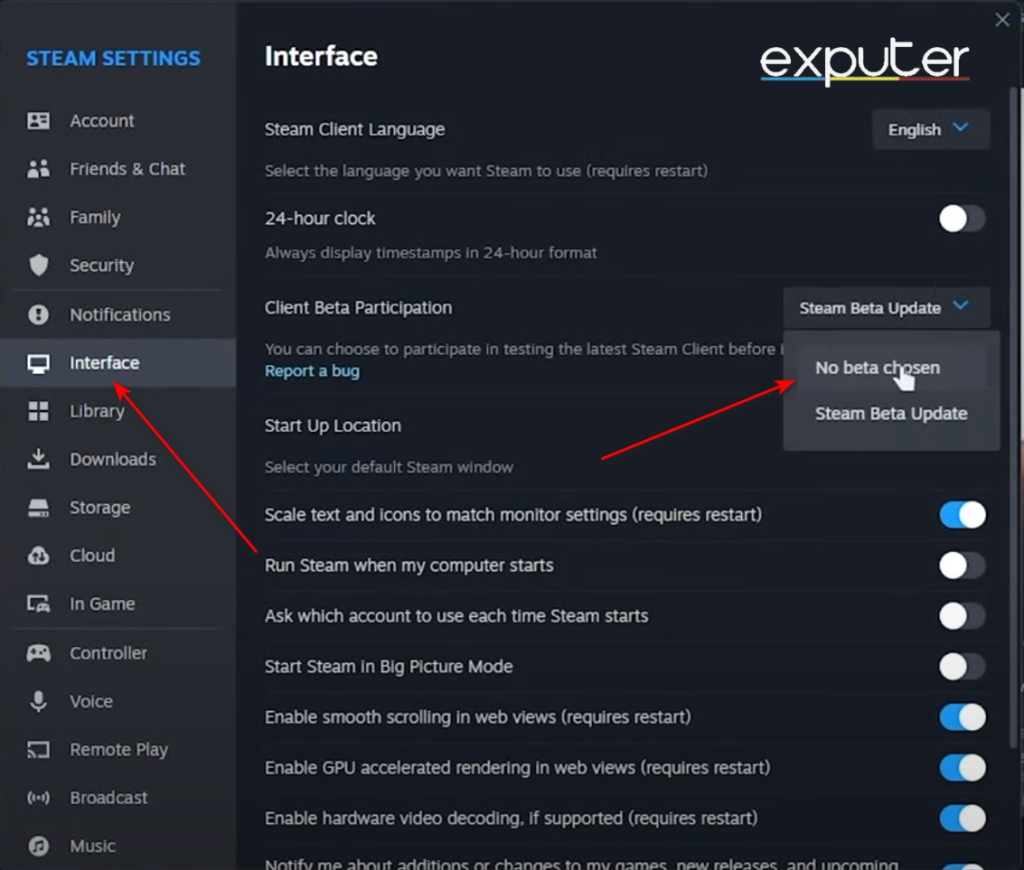The width and height of the screenshot is (1024, 870).
Task: Click the Security shield icon
Action: (x=38, y=266)
